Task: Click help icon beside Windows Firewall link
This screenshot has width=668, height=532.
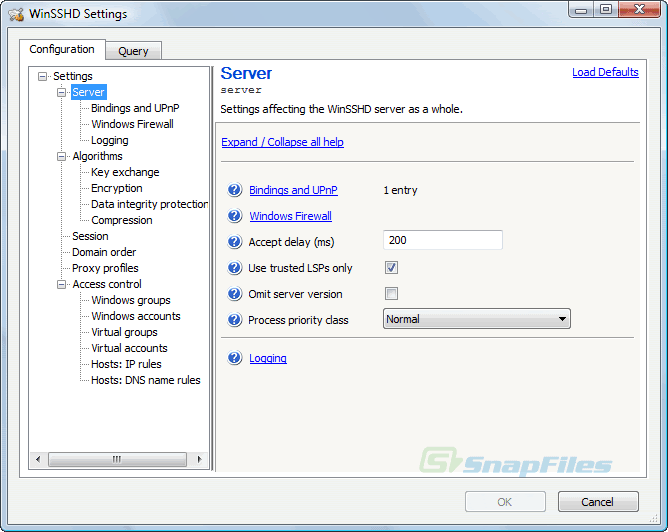Action: tap(234, 216)
